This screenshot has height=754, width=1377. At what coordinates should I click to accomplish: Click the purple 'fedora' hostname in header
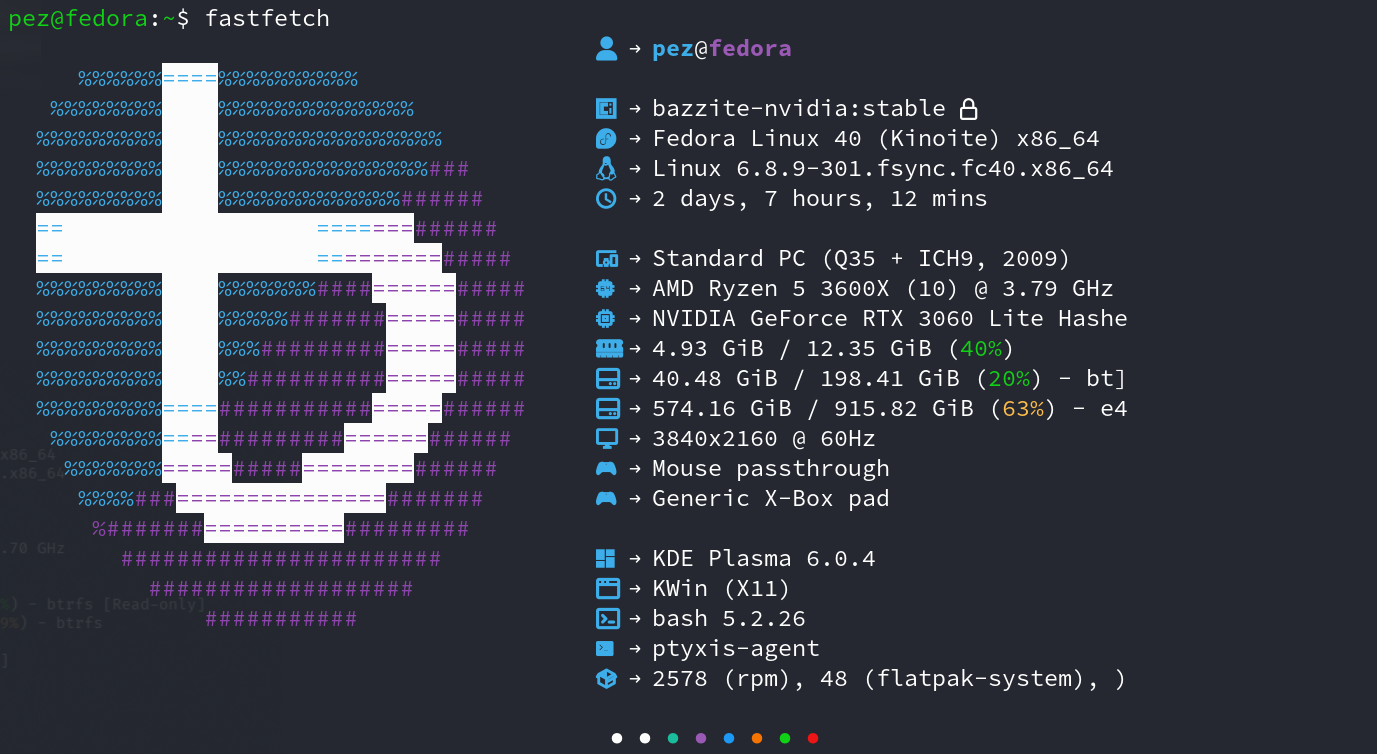(750, 48)
